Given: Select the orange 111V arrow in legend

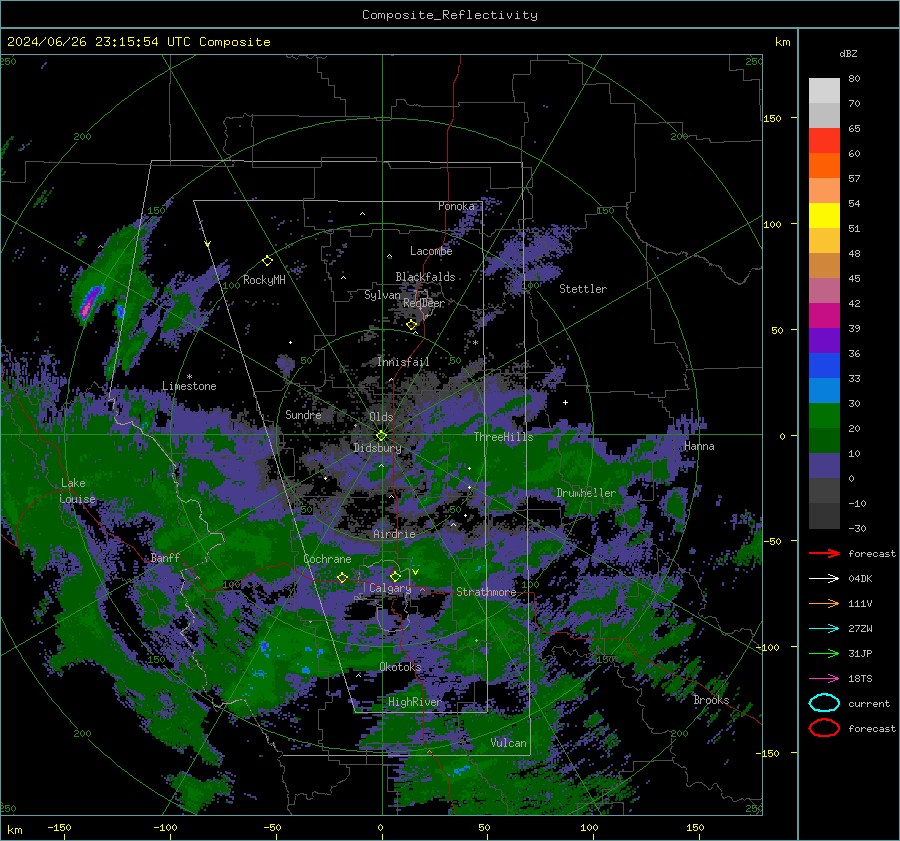Looking at the screenshot, I should (824, 603).
